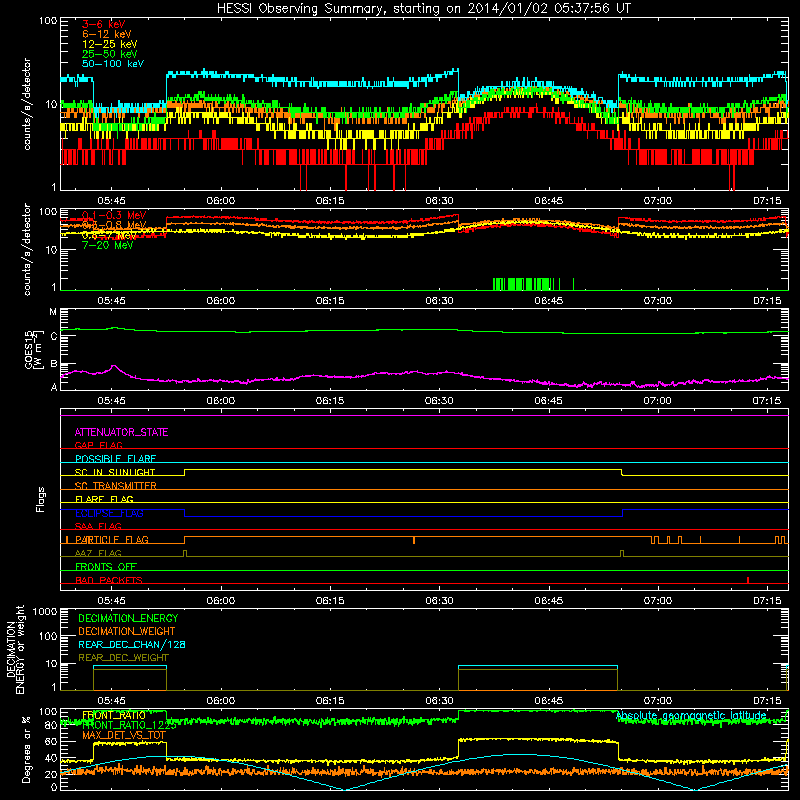Click the M class tick on GOES axis
Viewport: 800px width, 800px height.
(x=53, y=312)
